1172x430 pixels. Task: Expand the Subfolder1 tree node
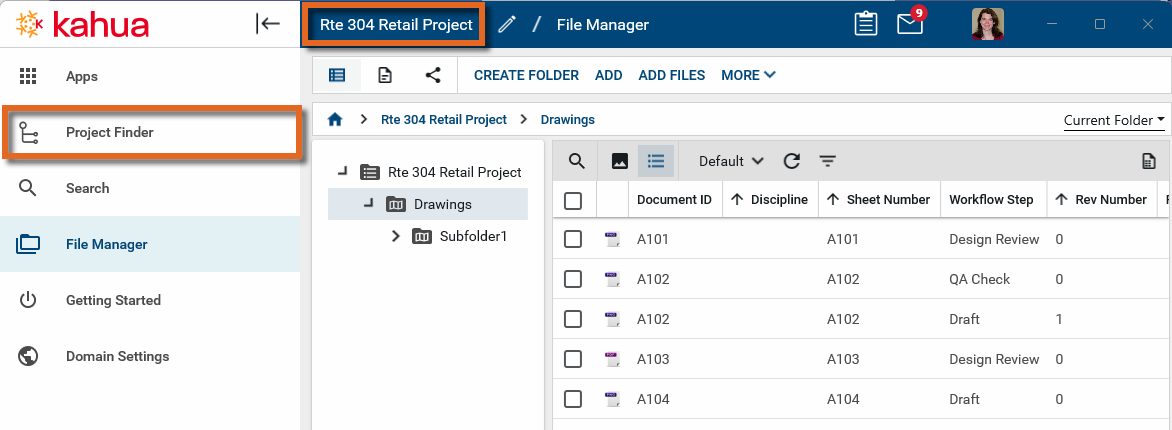[396, 237]
